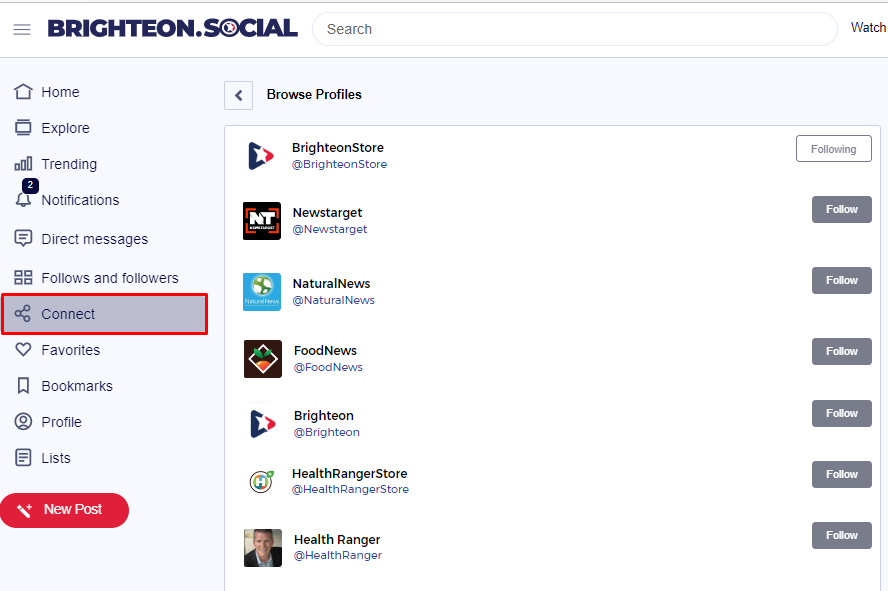
Task: Unfollow BrighteonStore via Following button
Action: pos(834,149)
